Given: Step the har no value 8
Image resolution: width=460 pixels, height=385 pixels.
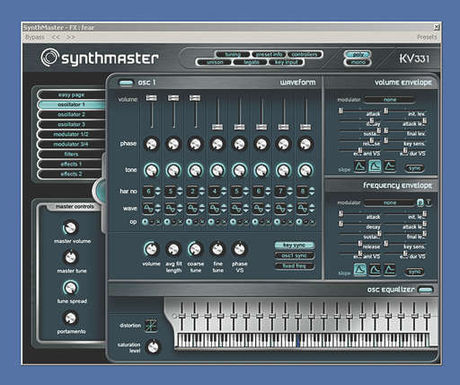Looking at the screenshot, I should click(x=312, y=191).
